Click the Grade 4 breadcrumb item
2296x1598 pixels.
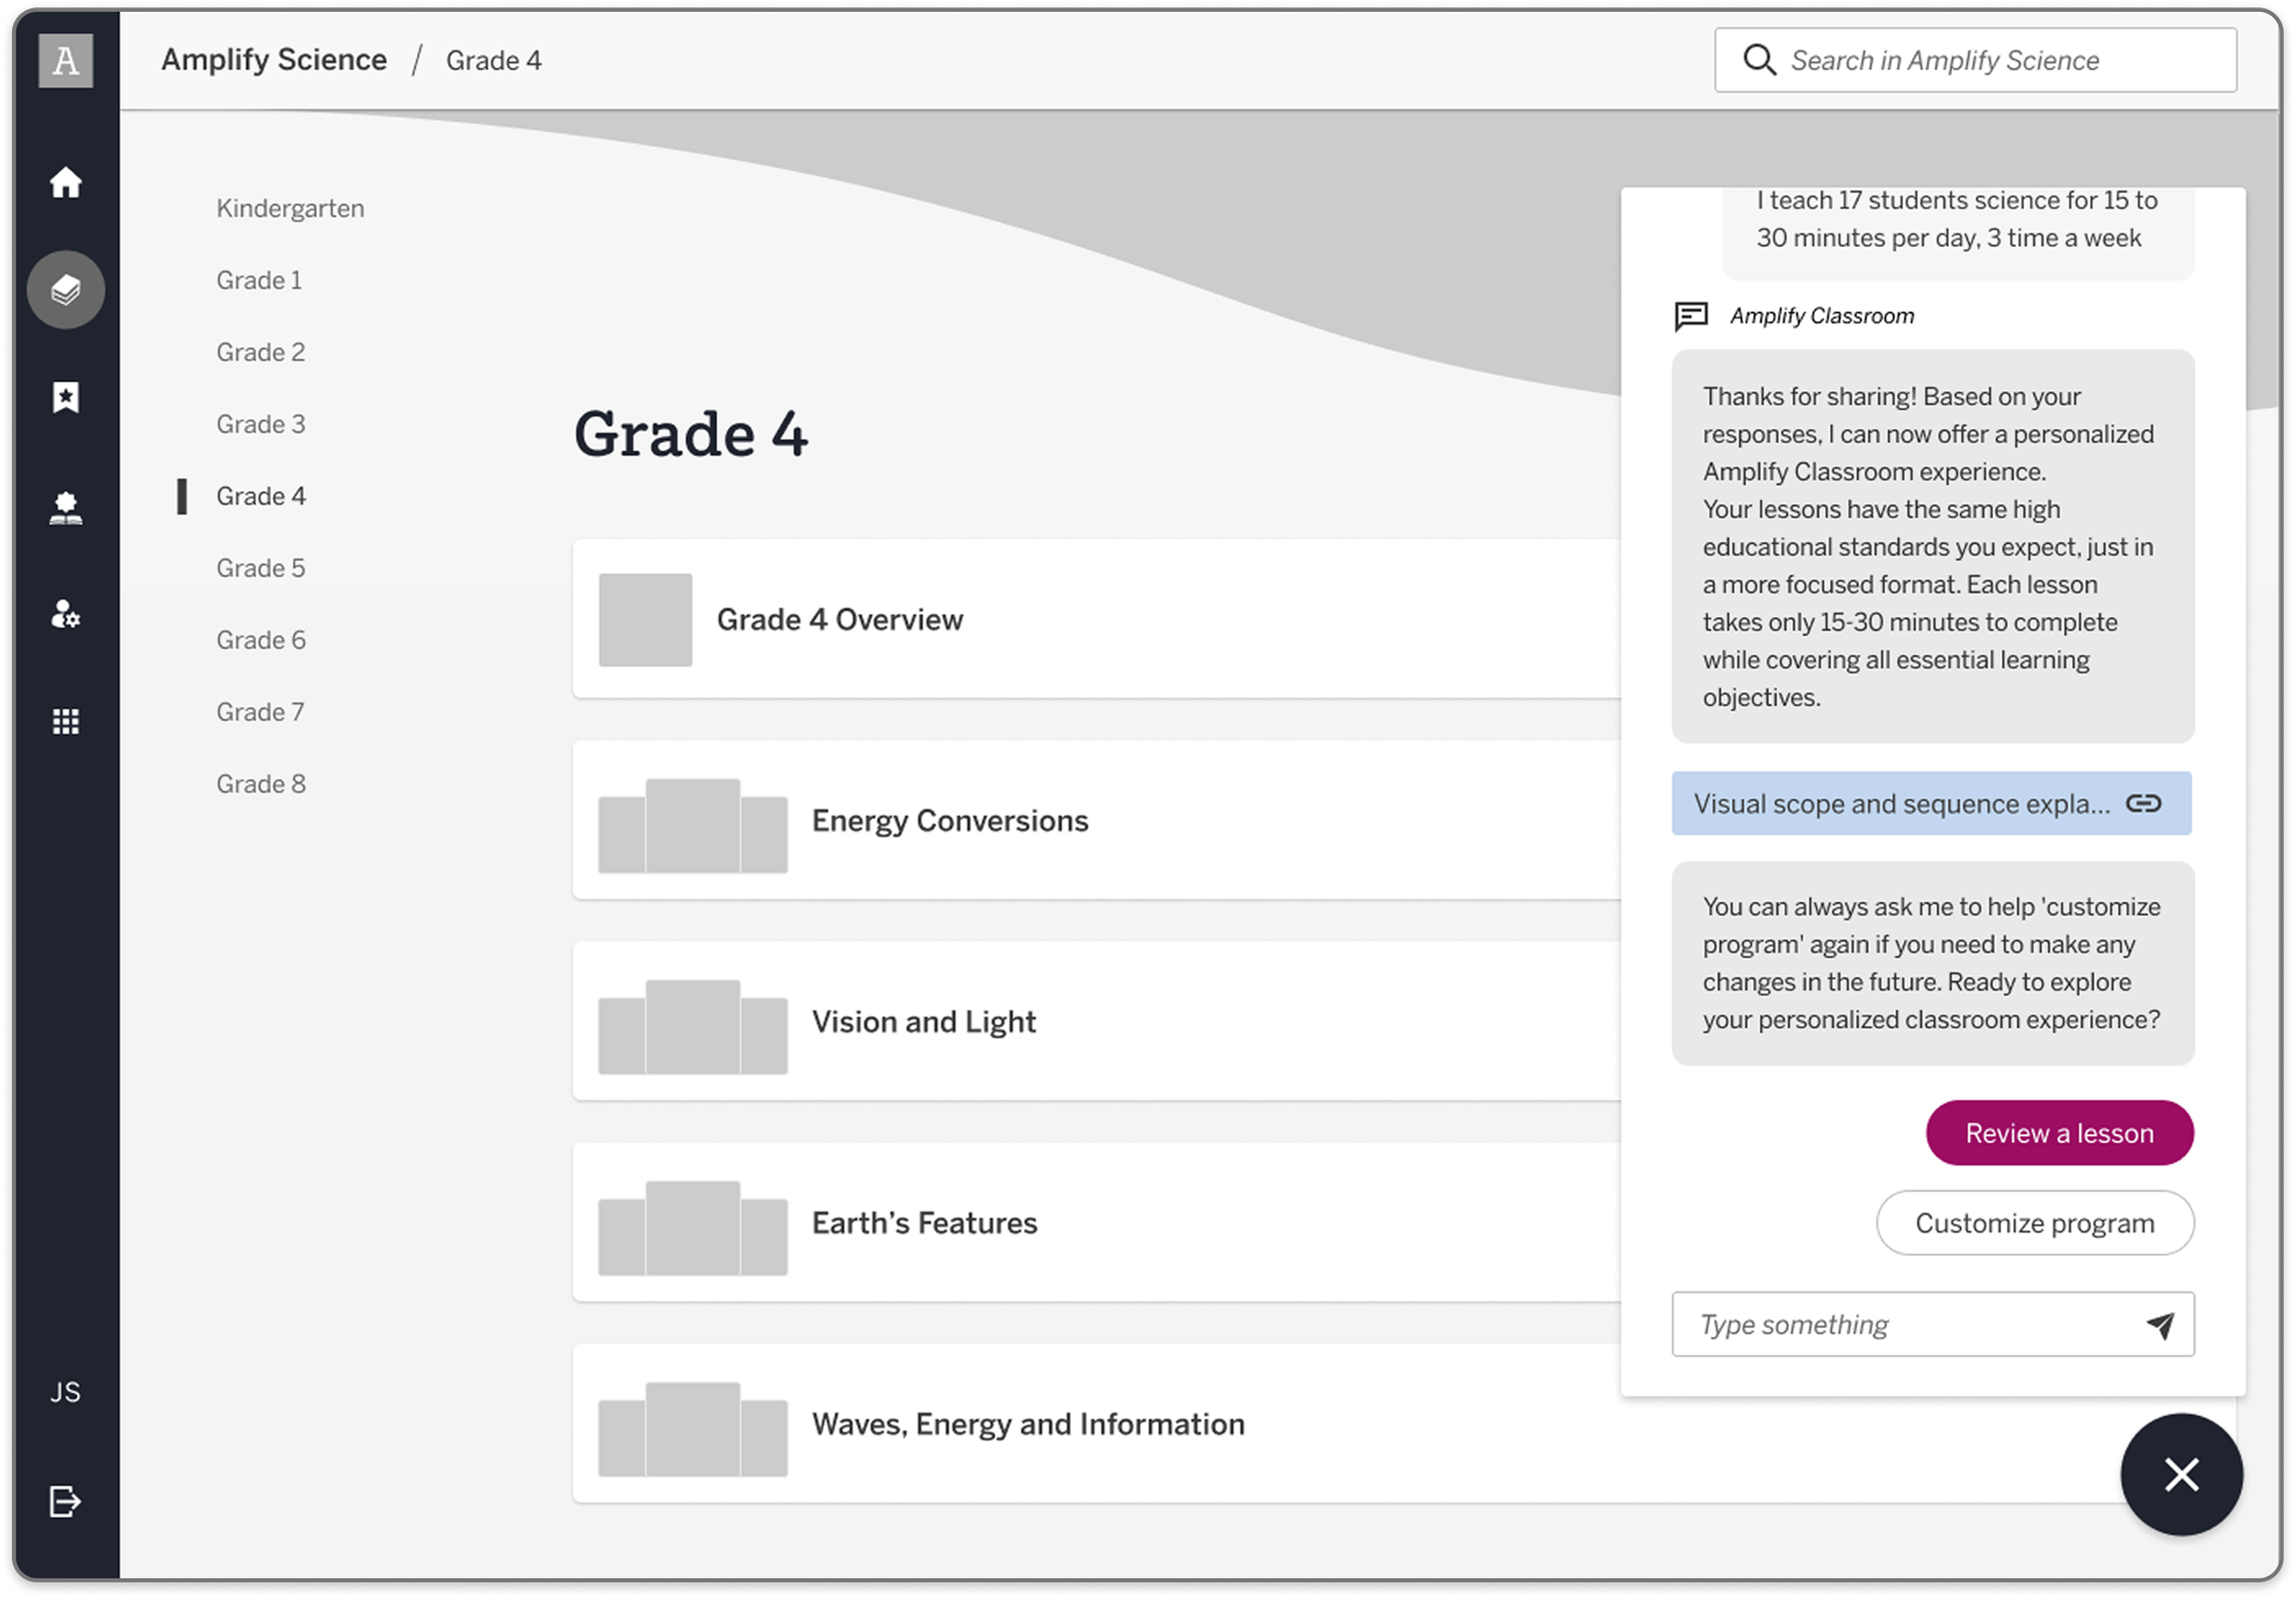(494, 61)
